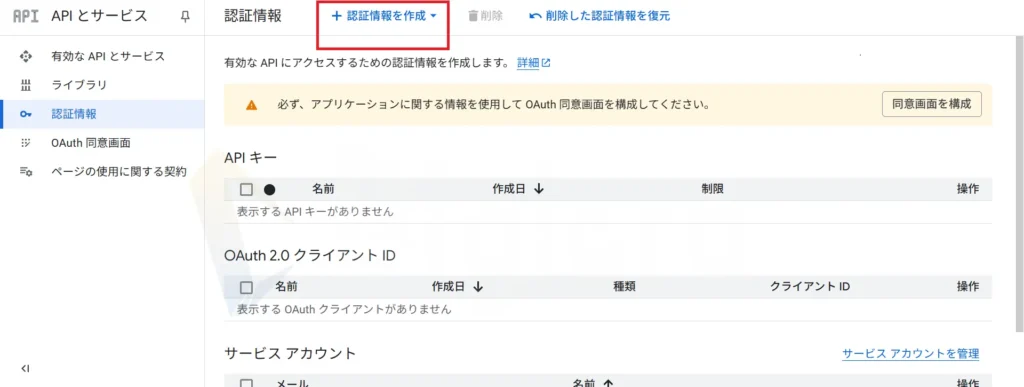Click 表示する API キーがありません text

pyautogui.click(x=315, y=212)
